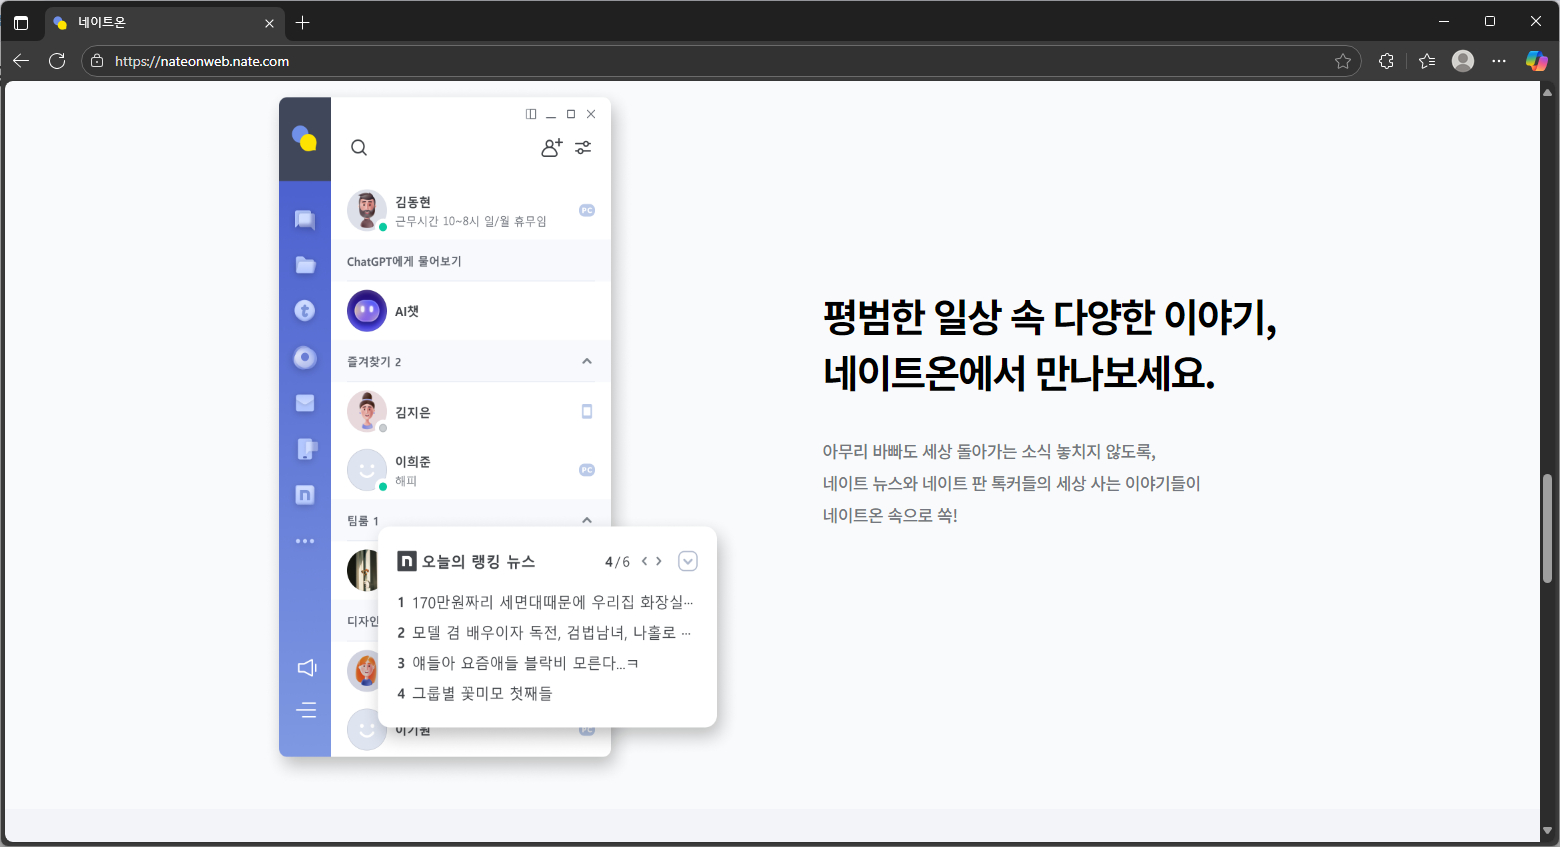The image size is (1560, 847).
Task: Click the PC status badge next to 김동현
Action: point(586,210)
